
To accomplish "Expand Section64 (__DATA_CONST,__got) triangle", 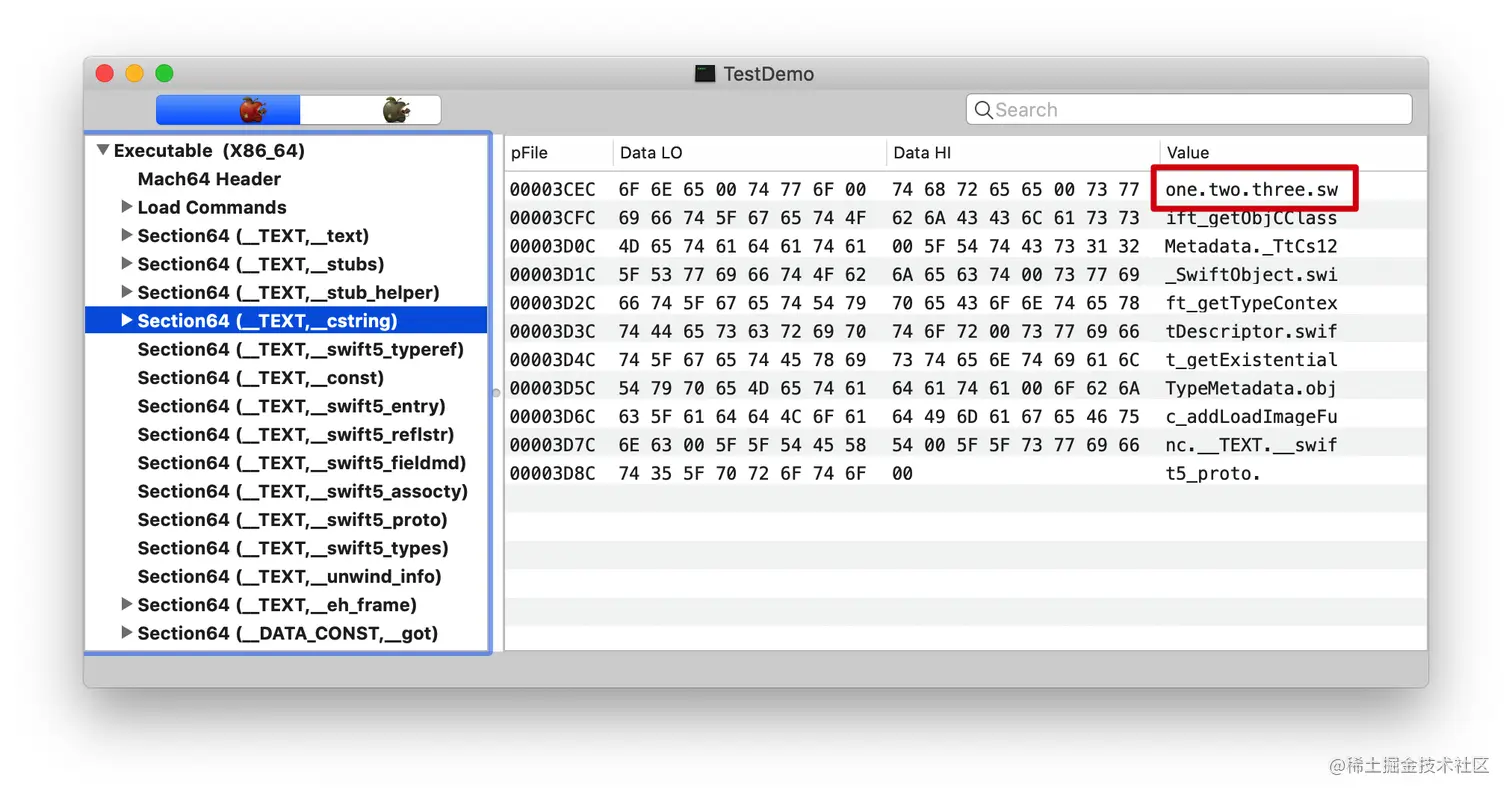I will pos(126,633).
